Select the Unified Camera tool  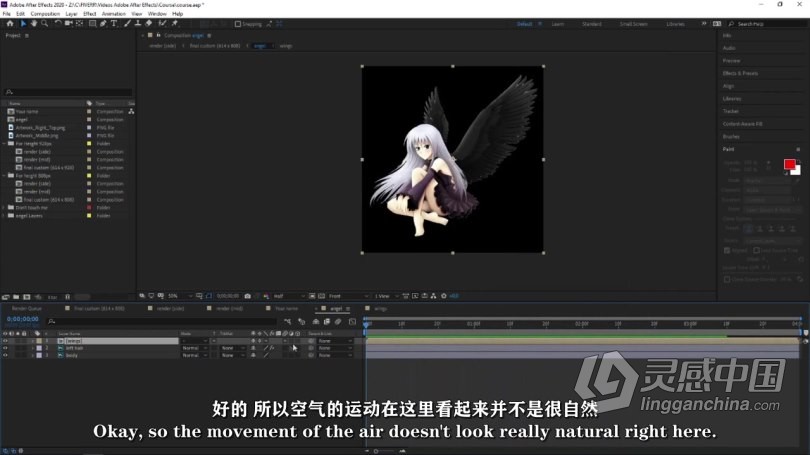[69, 24]
